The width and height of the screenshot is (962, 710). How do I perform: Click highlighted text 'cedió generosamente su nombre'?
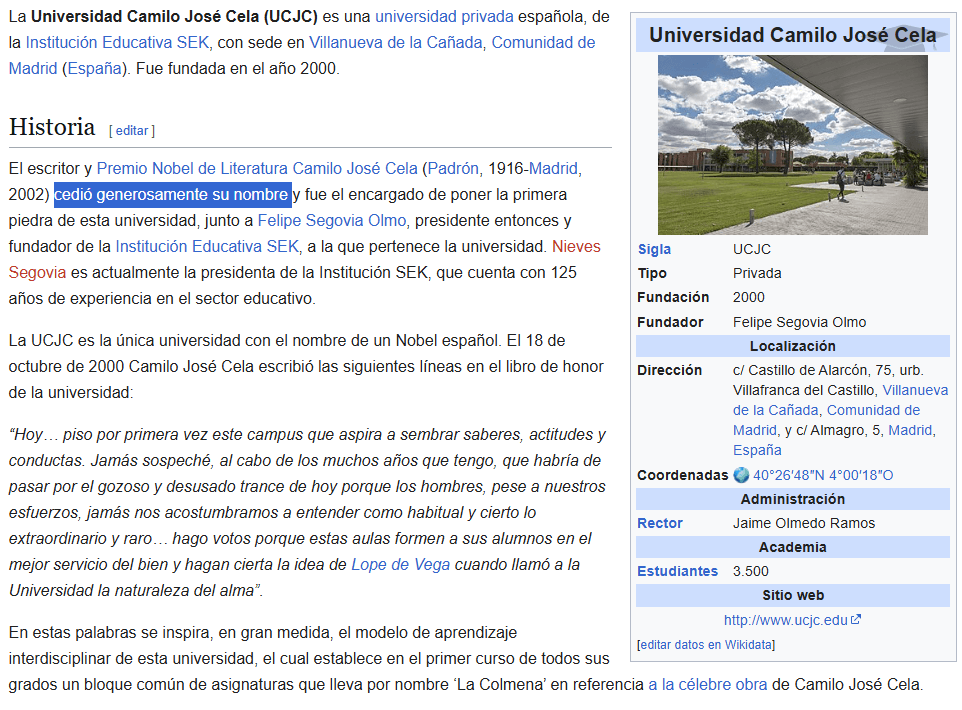click(x=172, y=195)
